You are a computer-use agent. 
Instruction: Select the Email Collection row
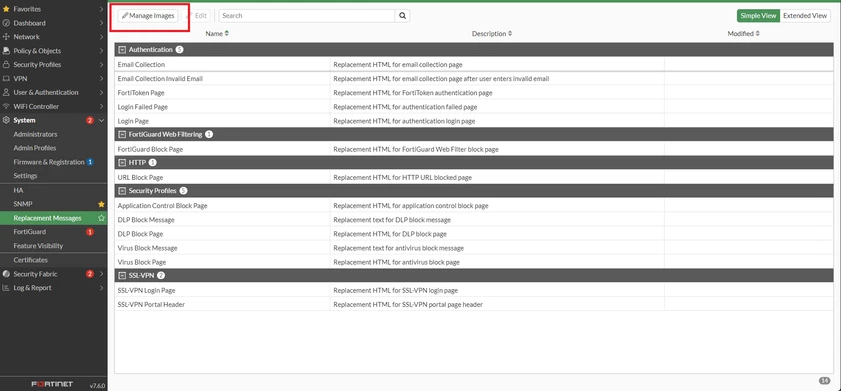(474, 64)
